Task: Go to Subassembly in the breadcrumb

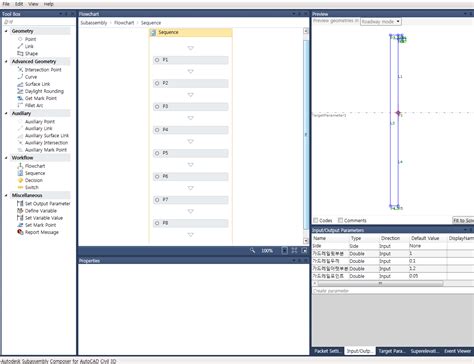Action: tap(94, 23)
